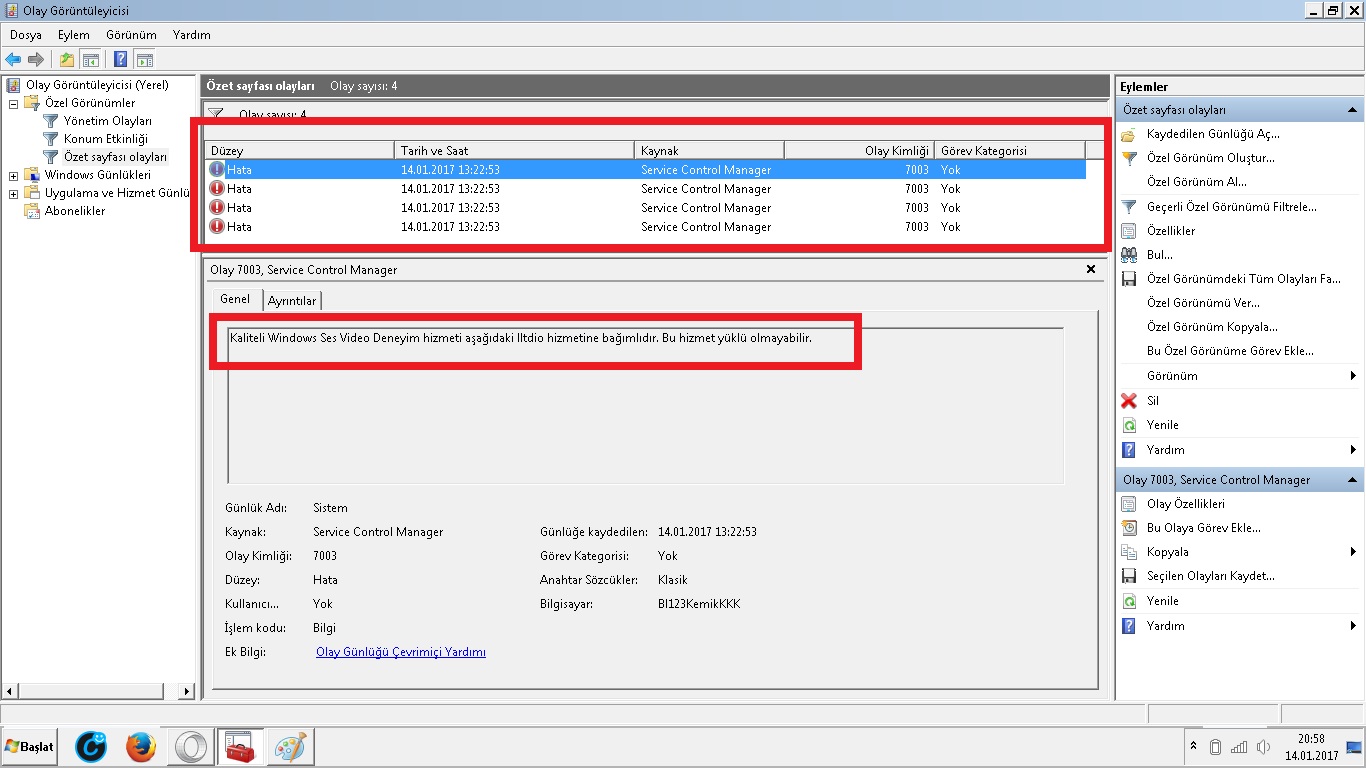This screenshot has width=1366, height=768.
Task: Click the Back arrow toolbar icon
Action: point(13,59)
